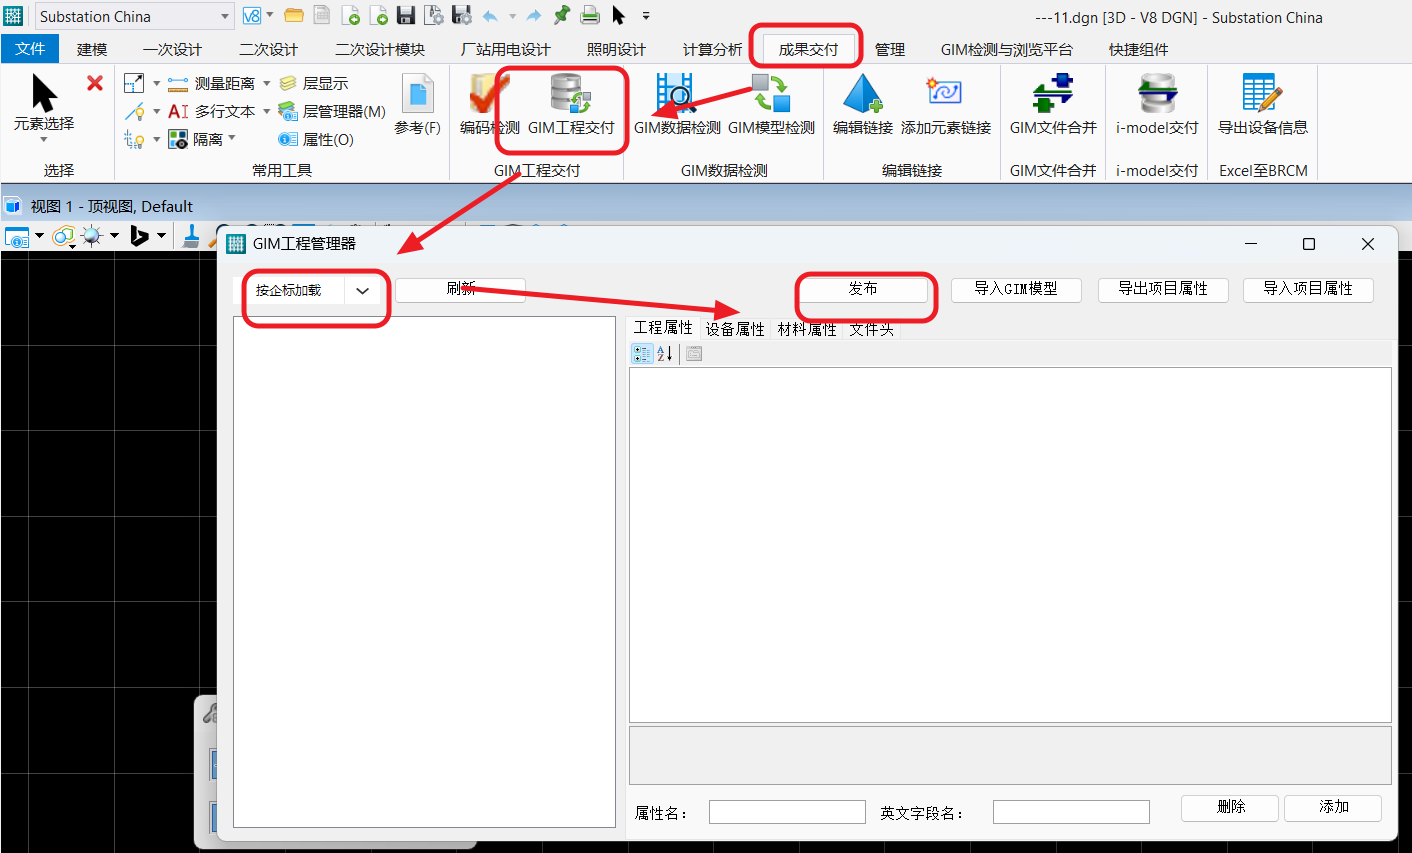Click the 刷新 refresh button
1412x853 pixels.
(460, 289)
